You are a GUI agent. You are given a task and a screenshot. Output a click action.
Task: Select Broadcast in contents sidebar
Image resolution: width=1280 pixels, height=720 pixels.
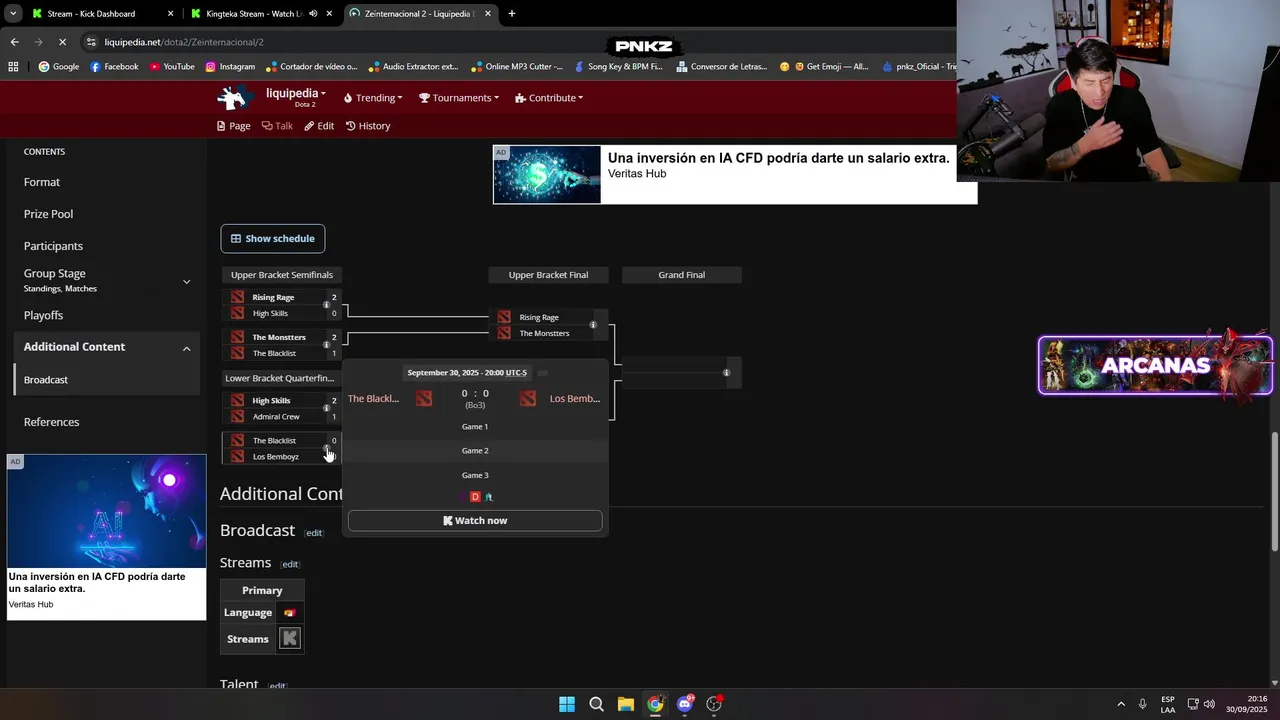click(46, 380)
